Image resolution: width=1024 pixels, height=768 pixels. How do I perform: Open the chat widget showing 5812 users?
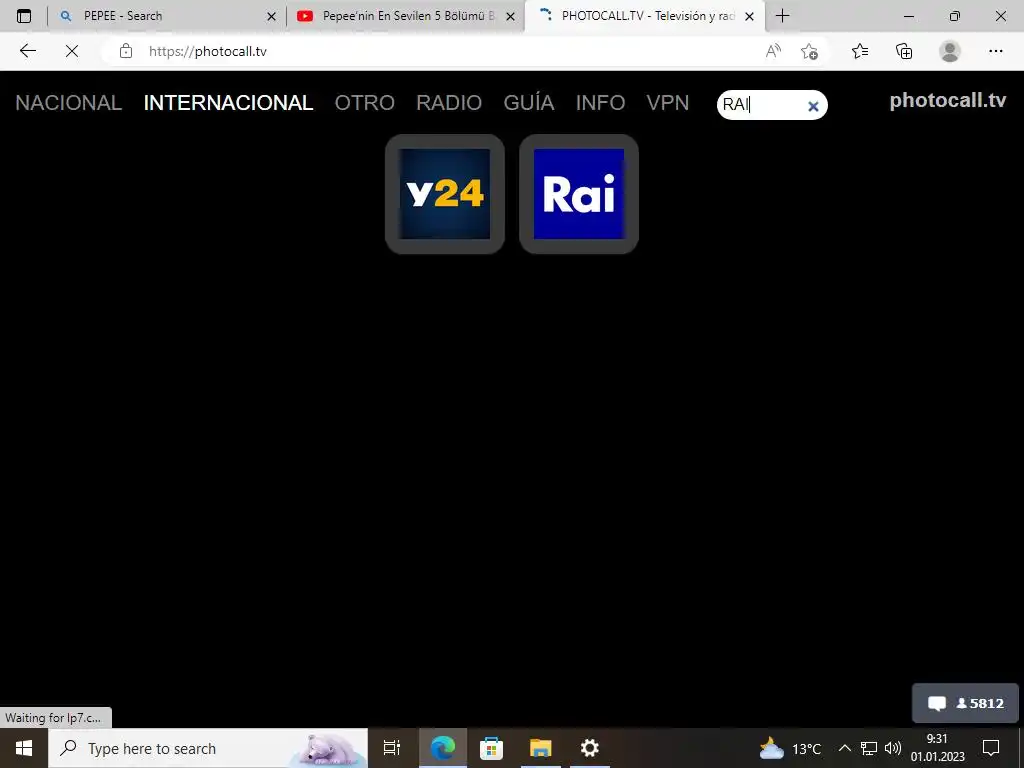coord(965,703)
